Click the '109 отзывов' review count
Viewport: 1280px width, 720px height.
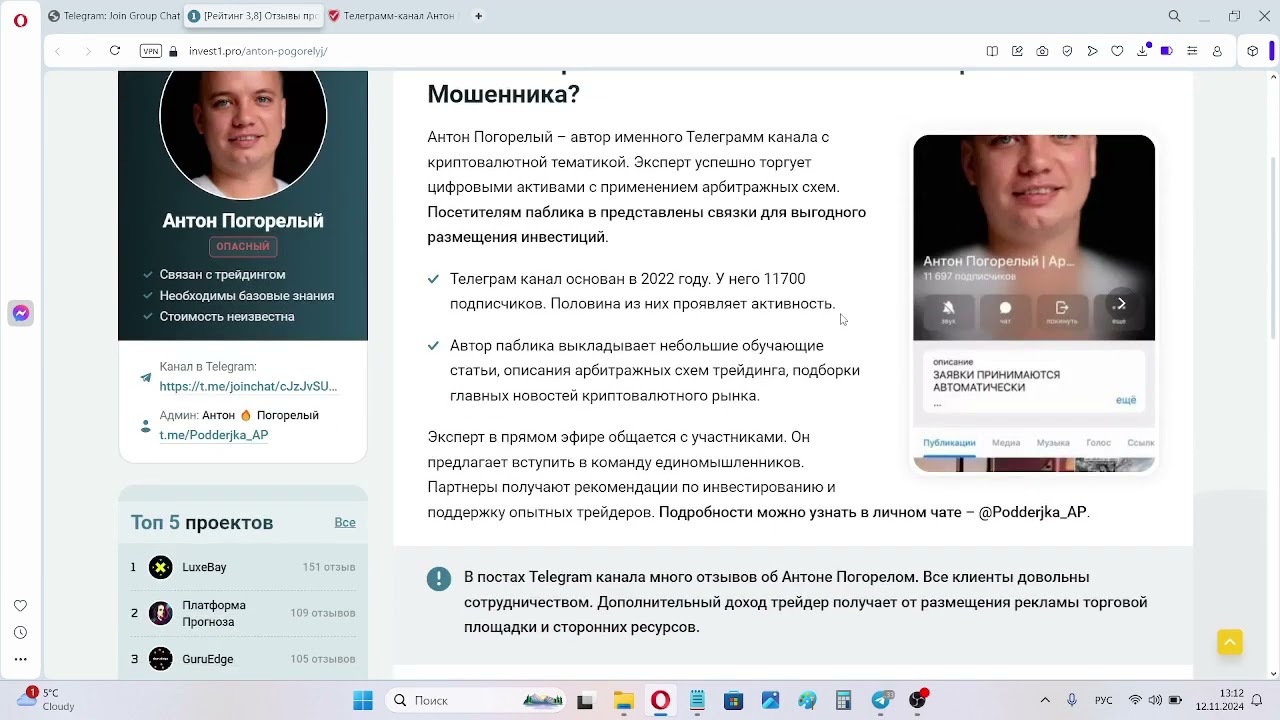coord(323,613)
